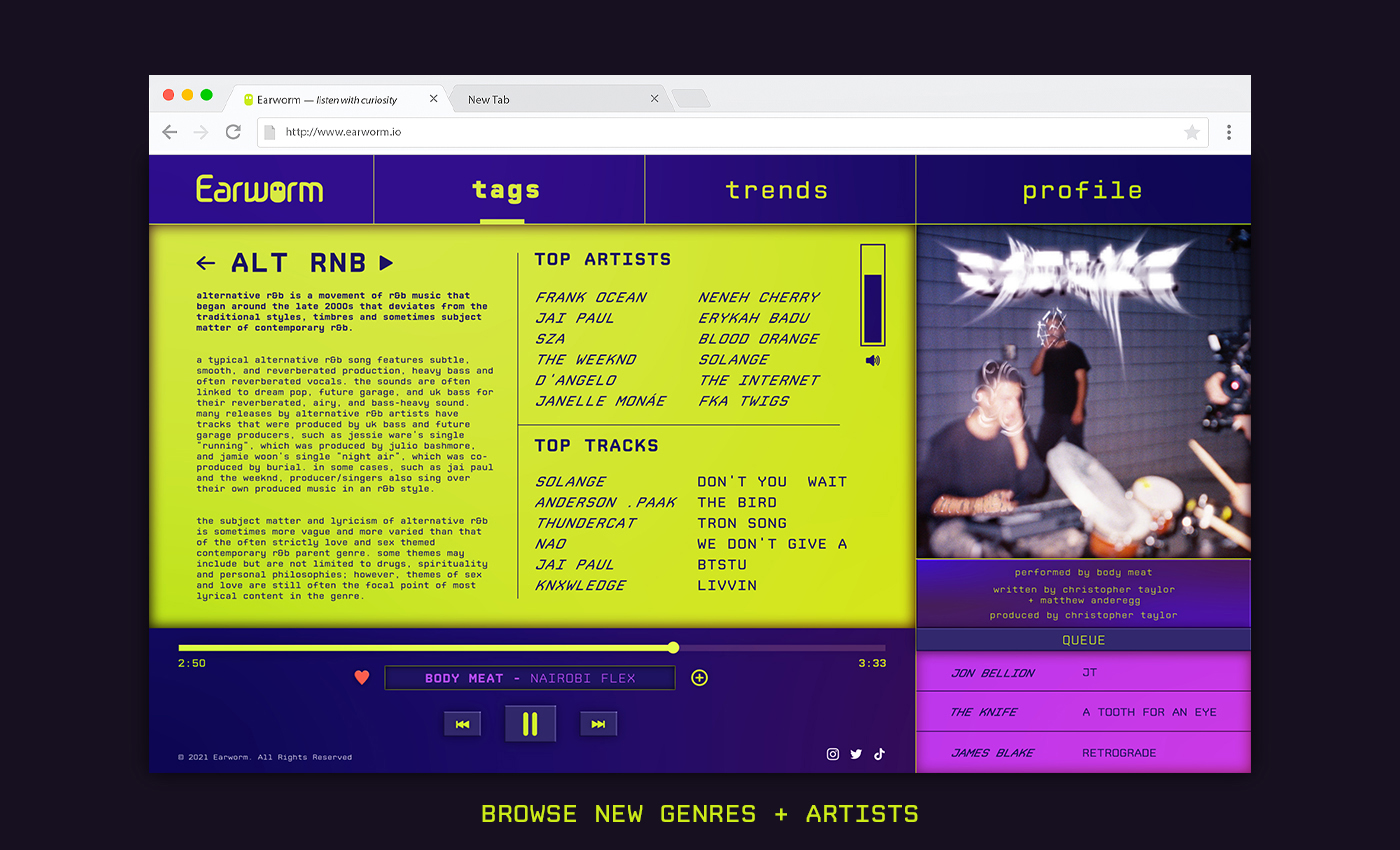Select artist SZA
Image resolution: width=1400 pixels, height=850 pixels.
[550, 339]
